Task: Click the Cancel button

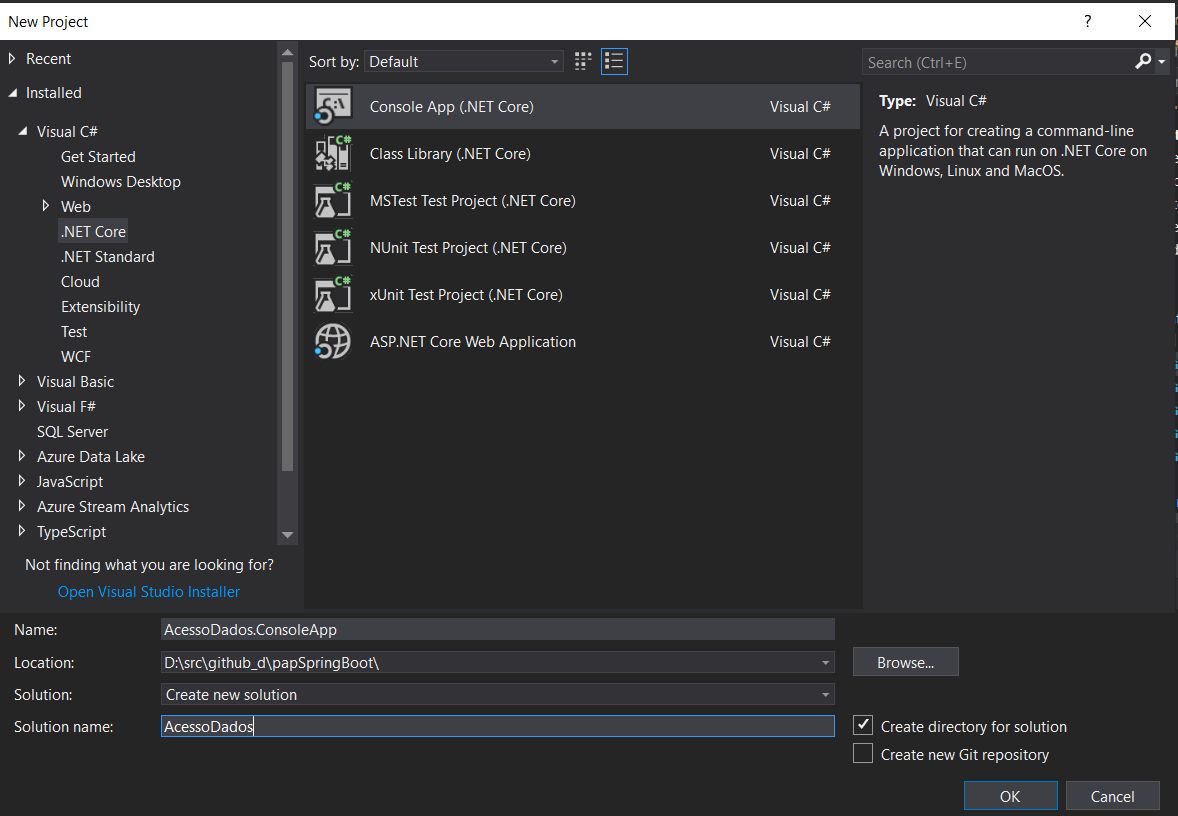Action: pyautogui.click(x=1113, y=796)
